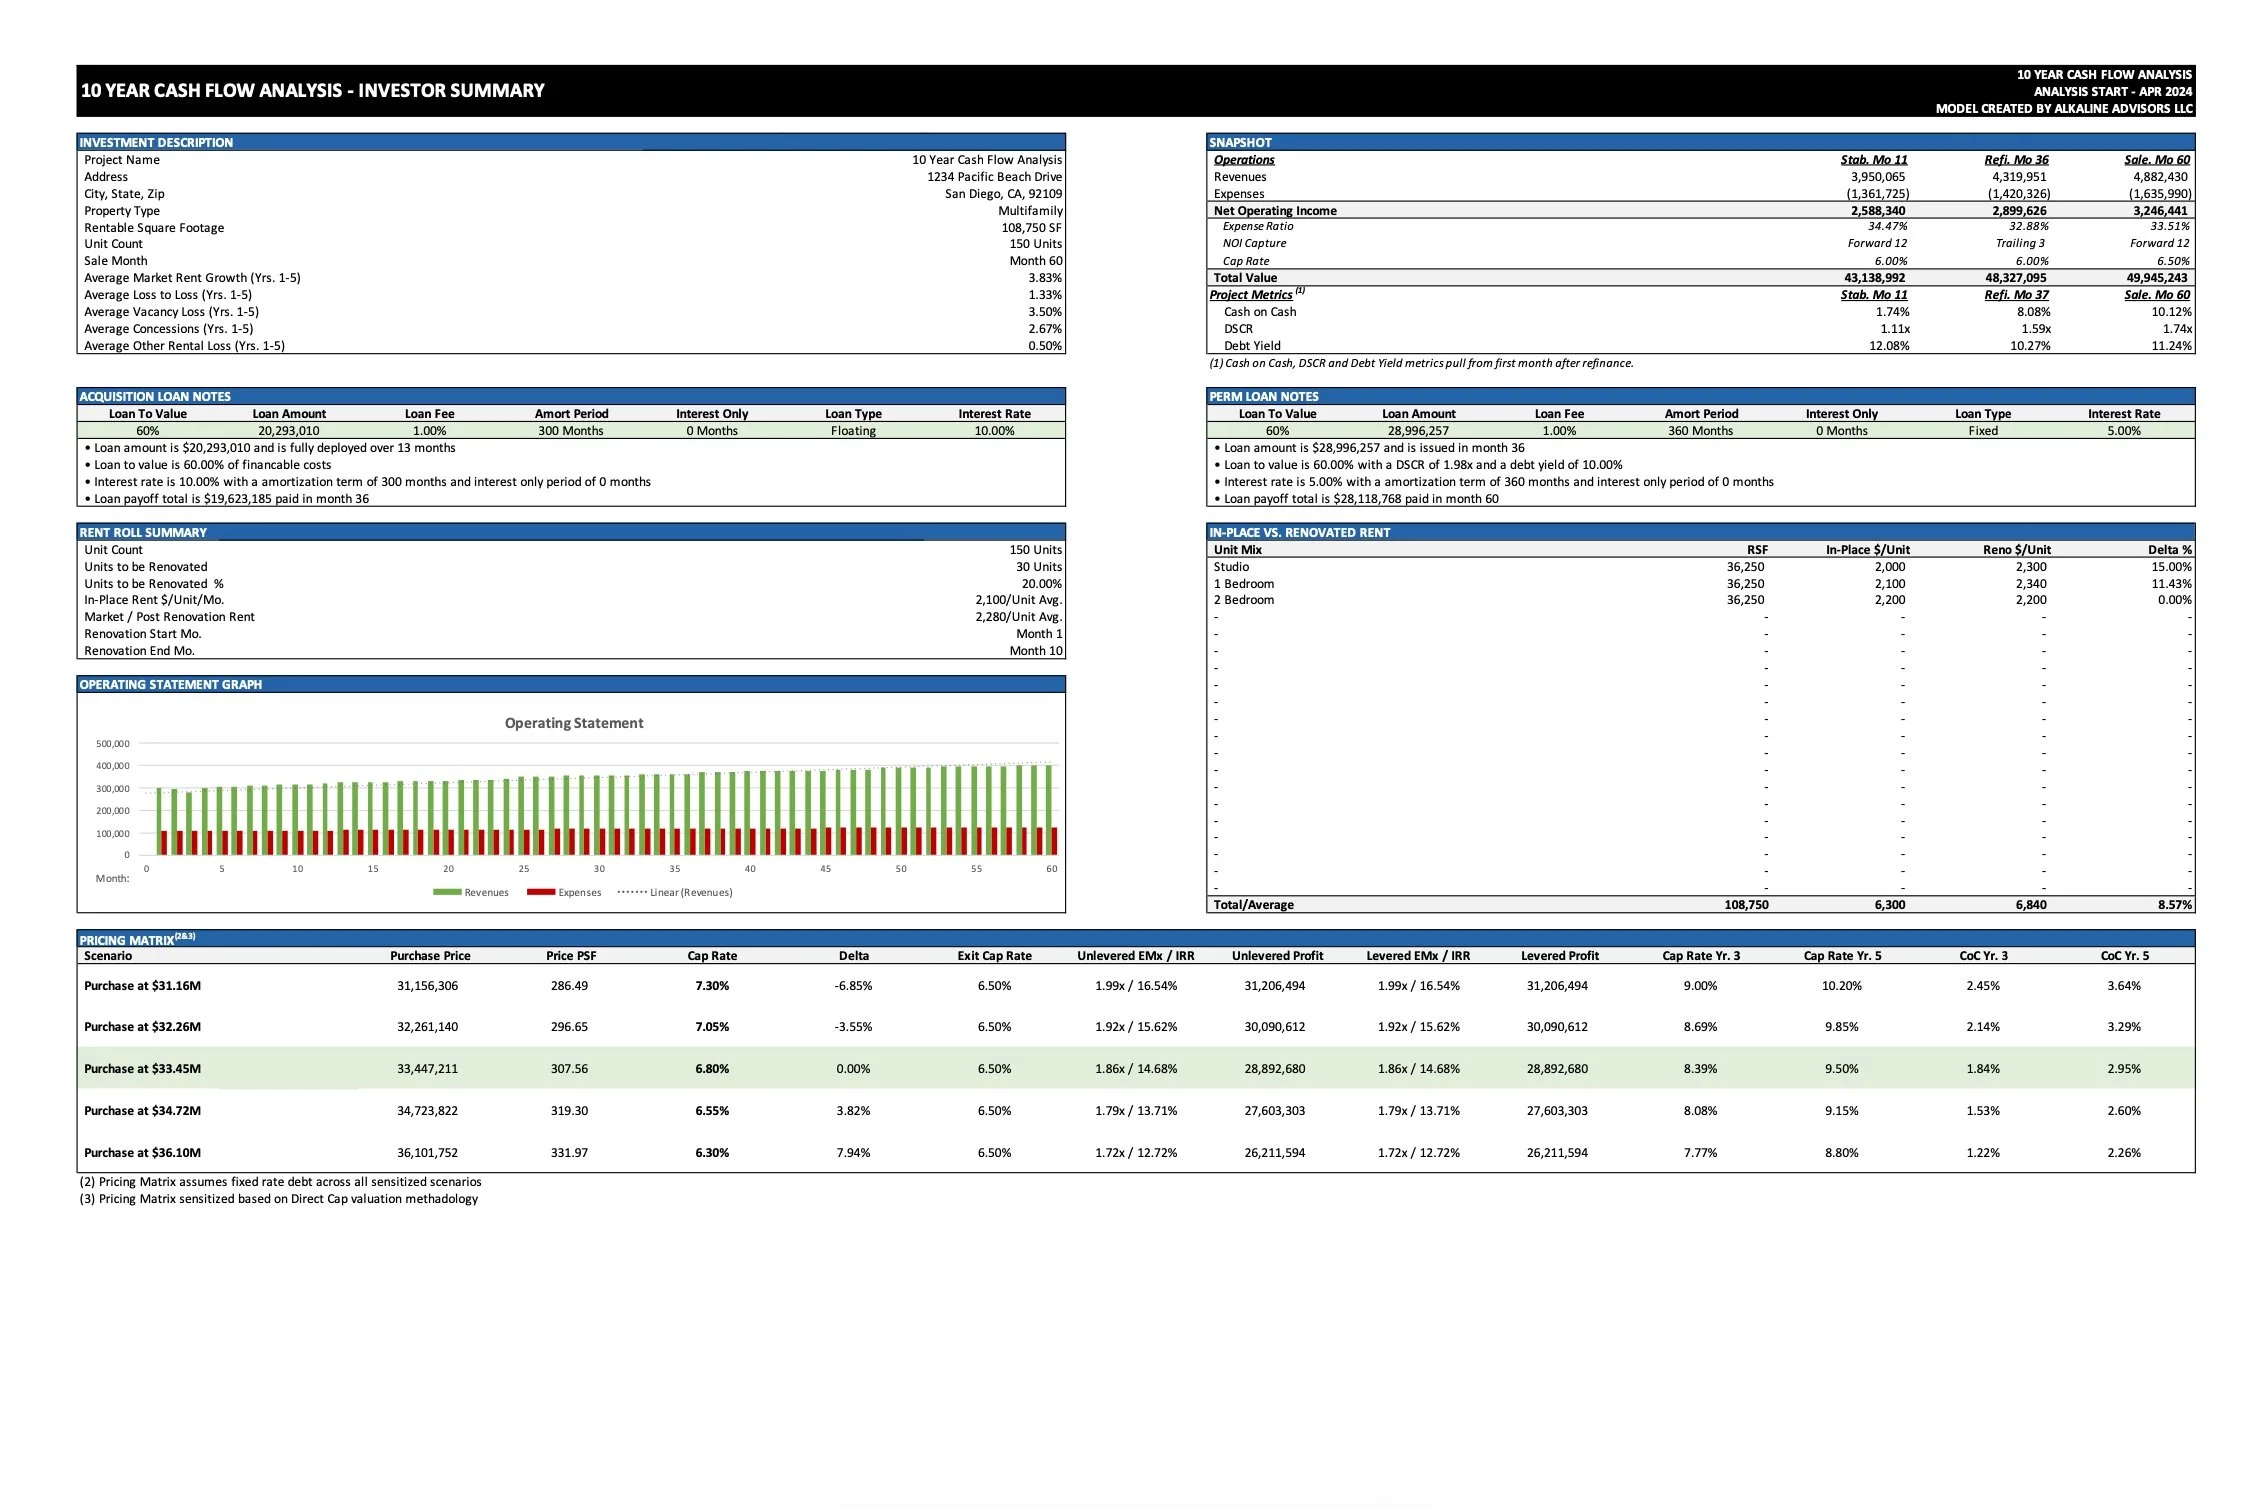Click the dotted Linear (Revenues) legend marker

pyautogui.click(x=632, y=892)
